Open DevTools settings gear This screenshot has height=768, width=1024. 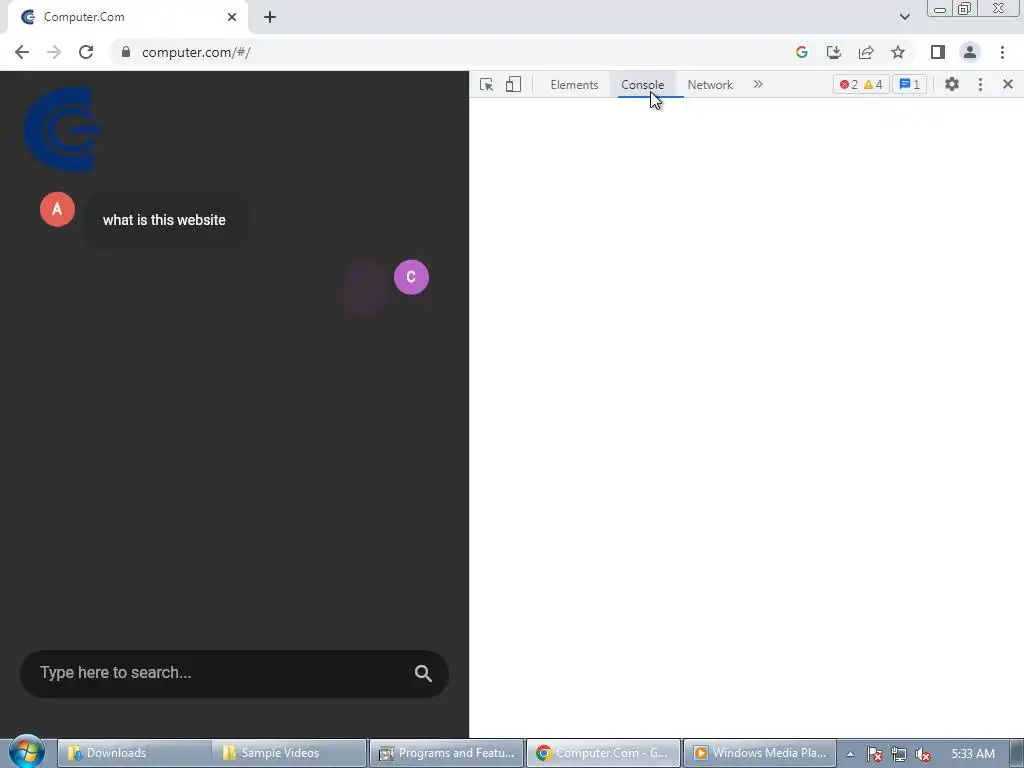pyautogui.click(x=952, y=84)
